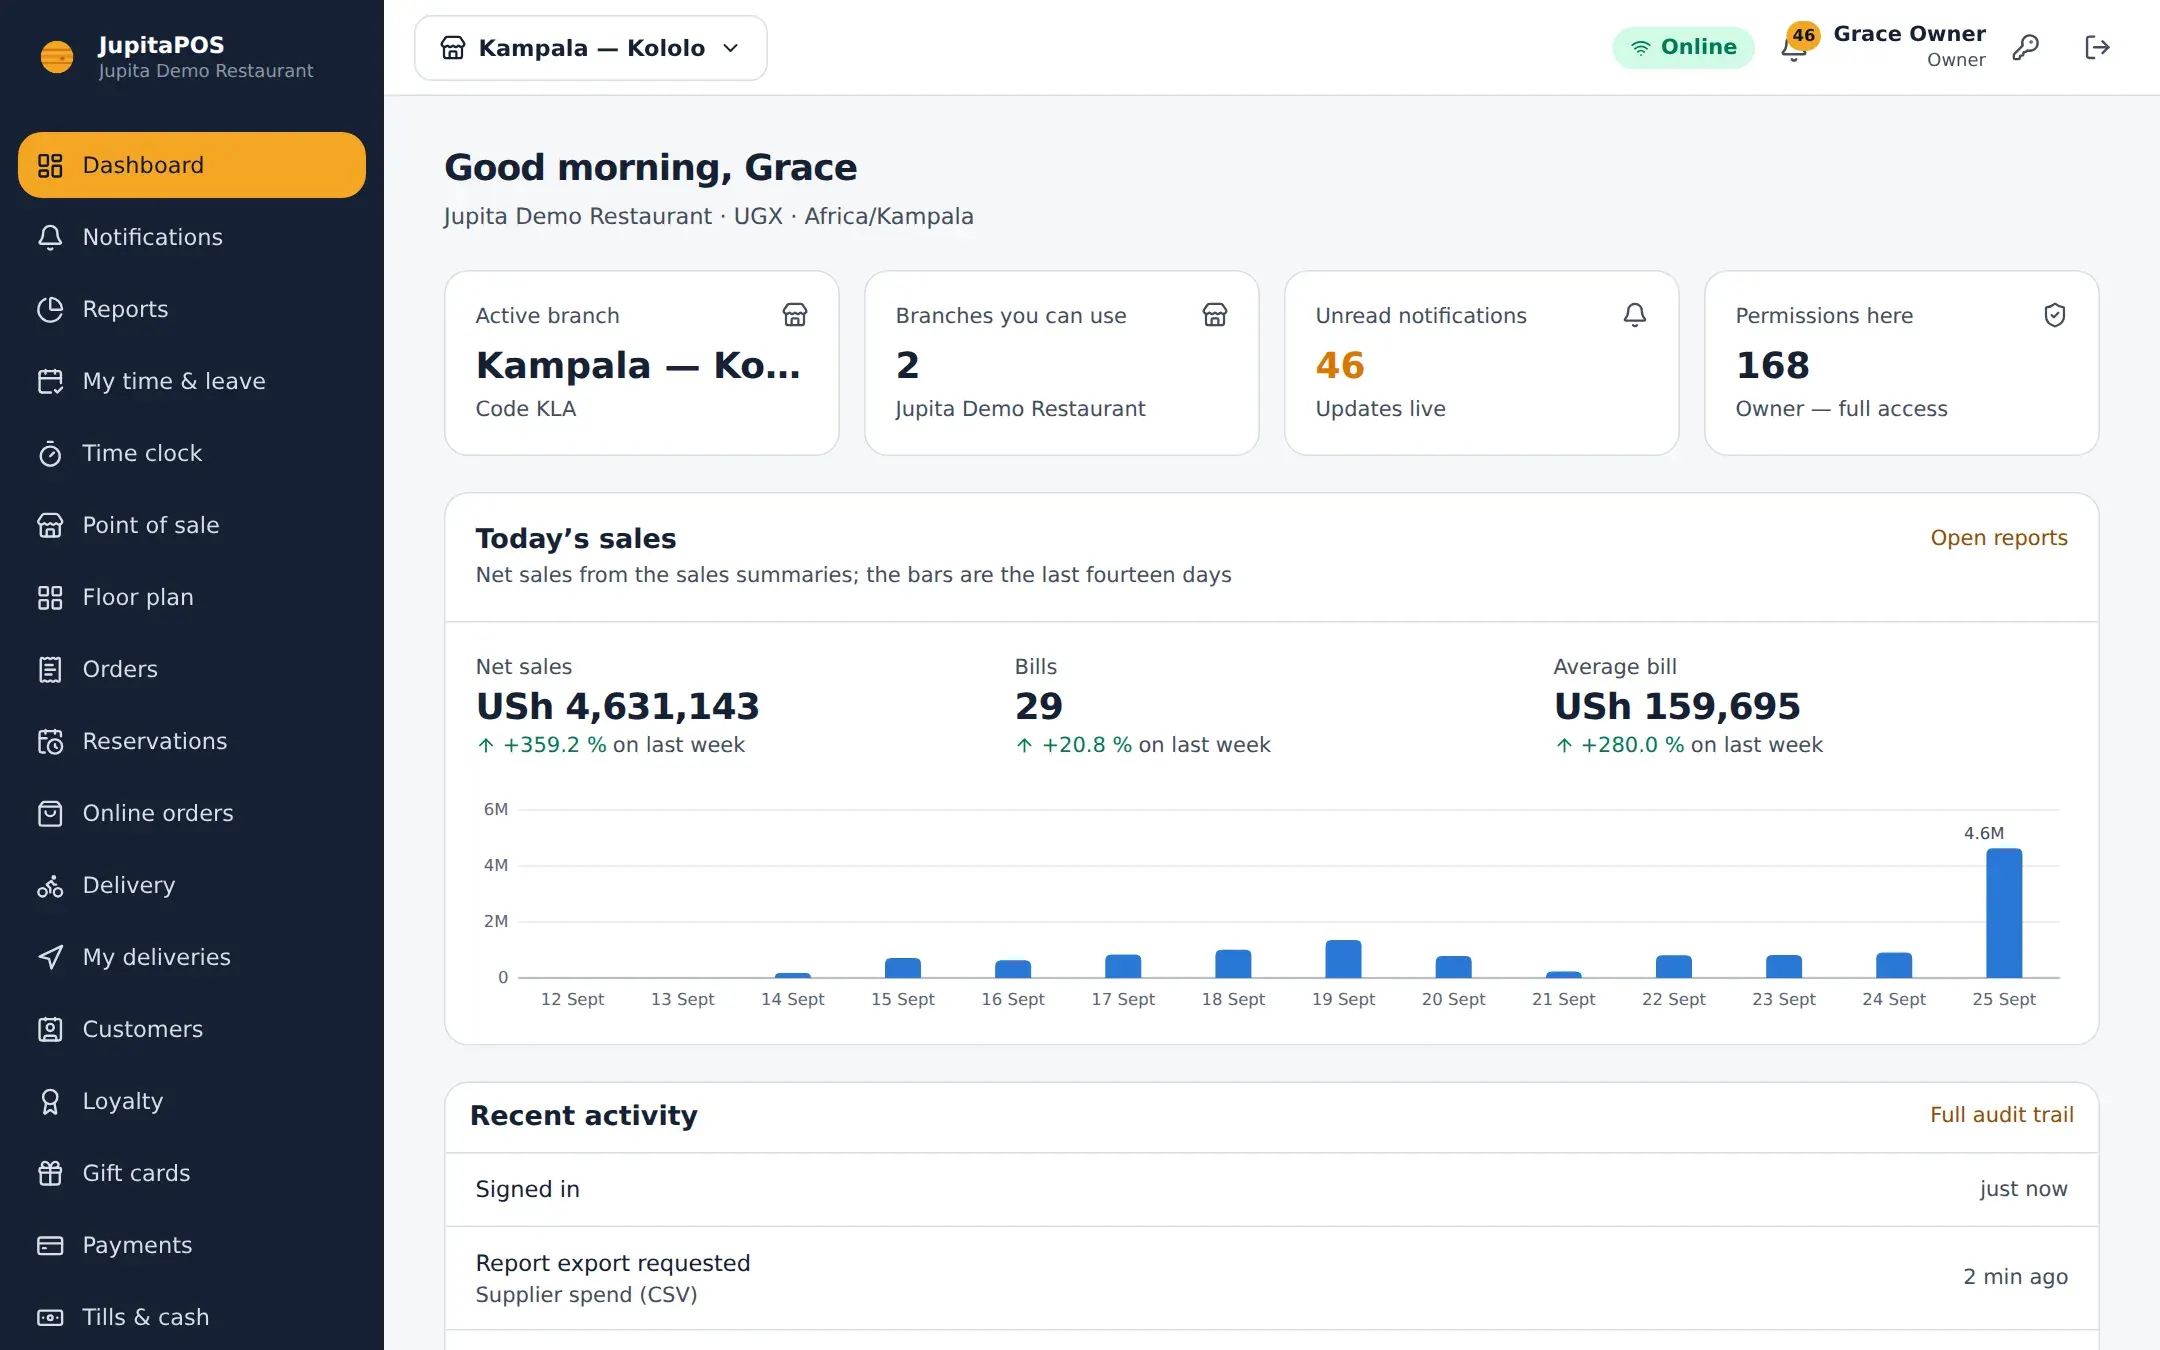
Task: Click the Active branch card
Action: click(x=641, y=363)
